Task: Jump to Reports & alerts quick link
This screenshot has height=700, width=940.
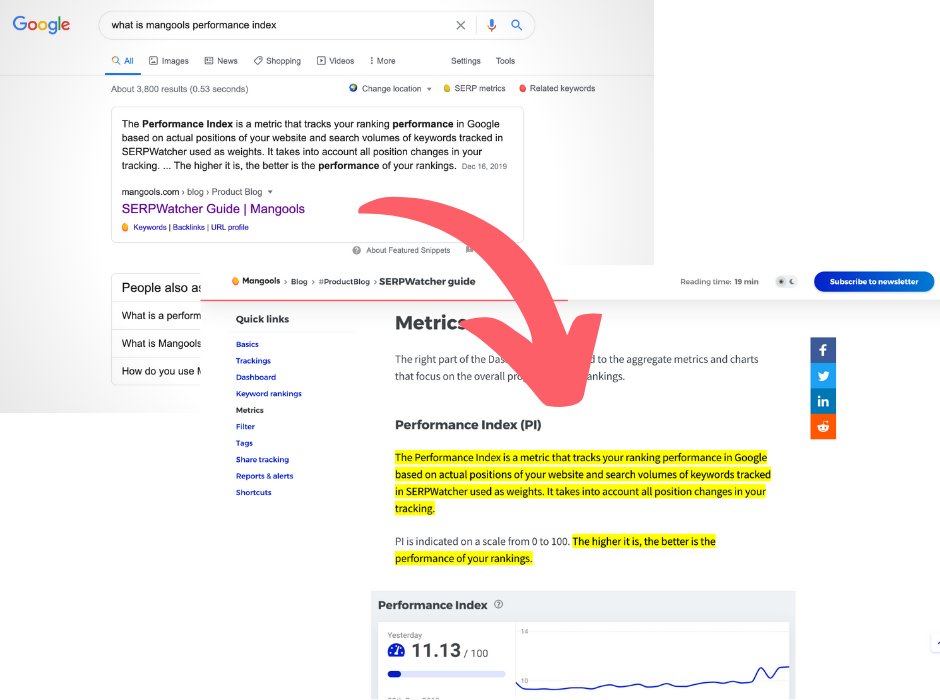Action: [x=264, y=476]
